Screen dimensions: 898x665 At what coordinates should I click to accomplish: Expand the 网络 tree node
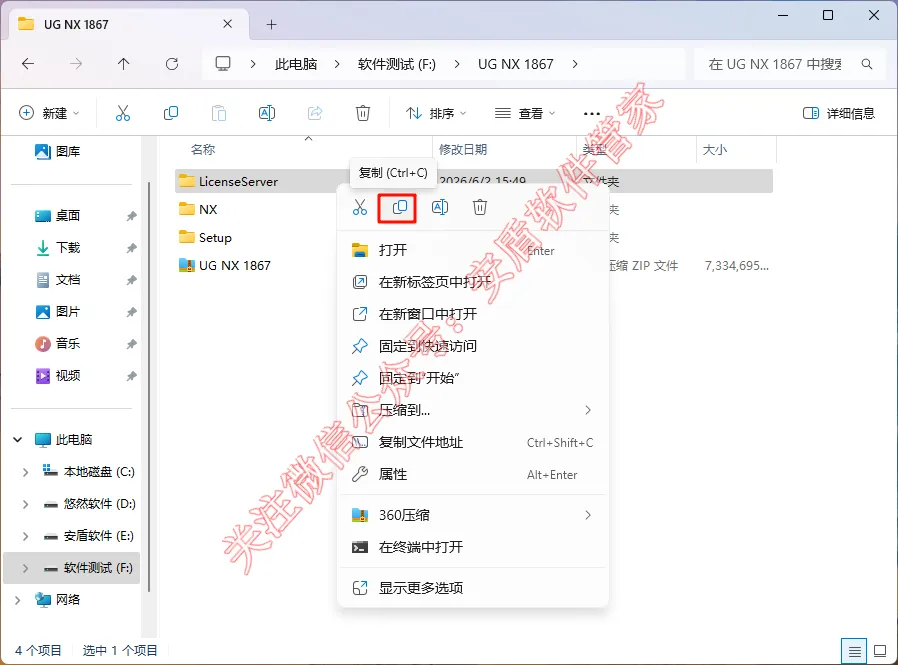click(x=18, y=600)
